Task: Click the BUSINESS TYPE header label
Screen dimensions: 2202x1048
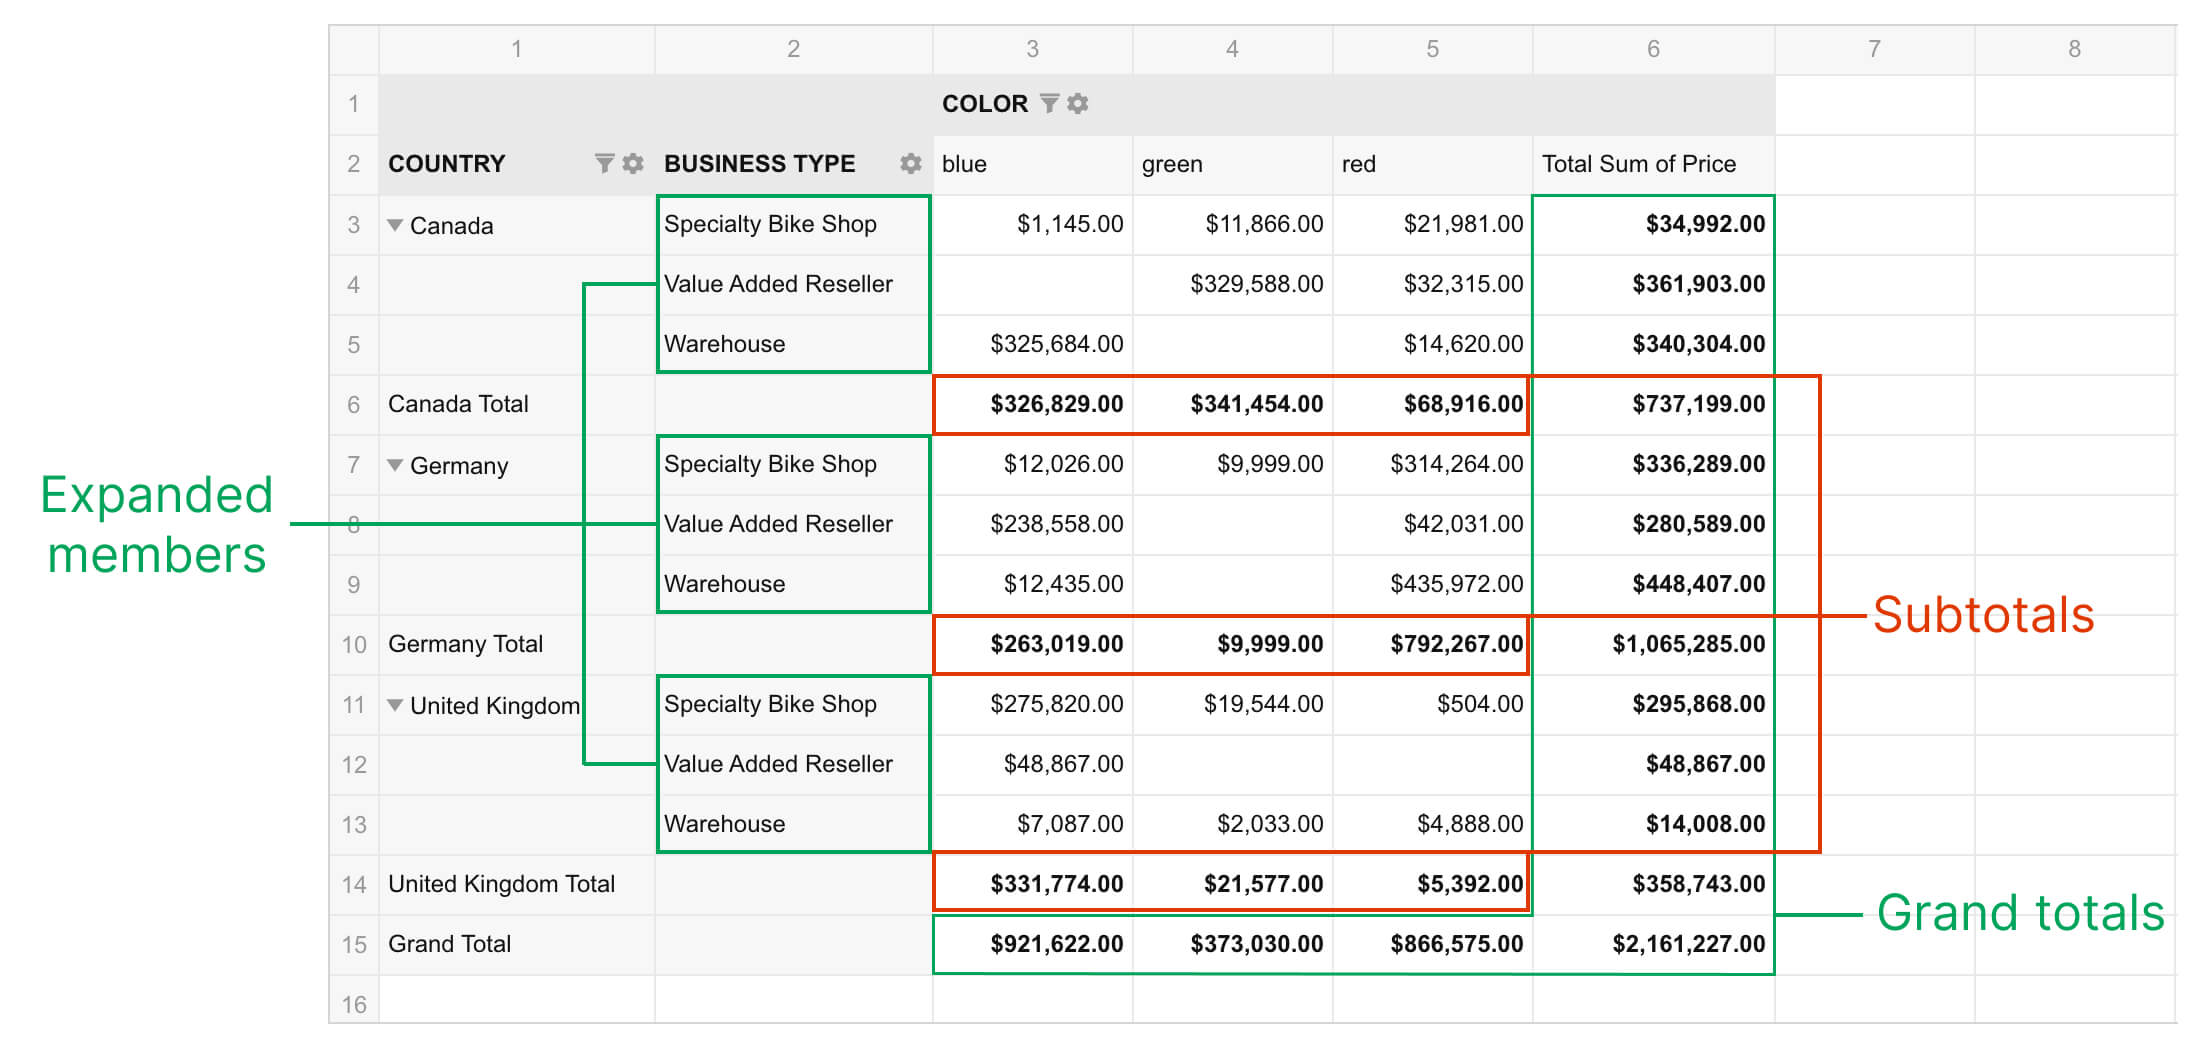Action: 759,163
